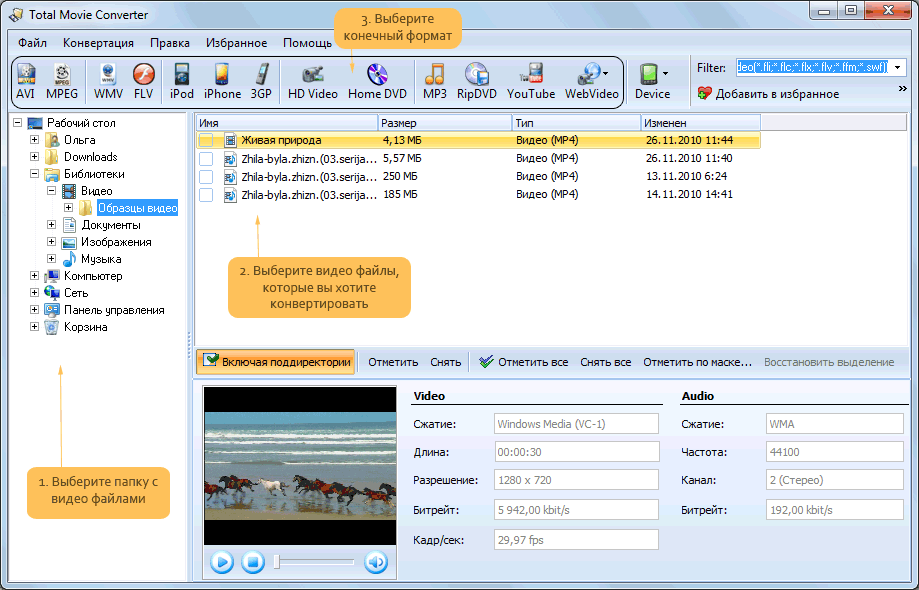Click the Сеть network icon
Screen dimensions: 919x590
tap(52, 293)
